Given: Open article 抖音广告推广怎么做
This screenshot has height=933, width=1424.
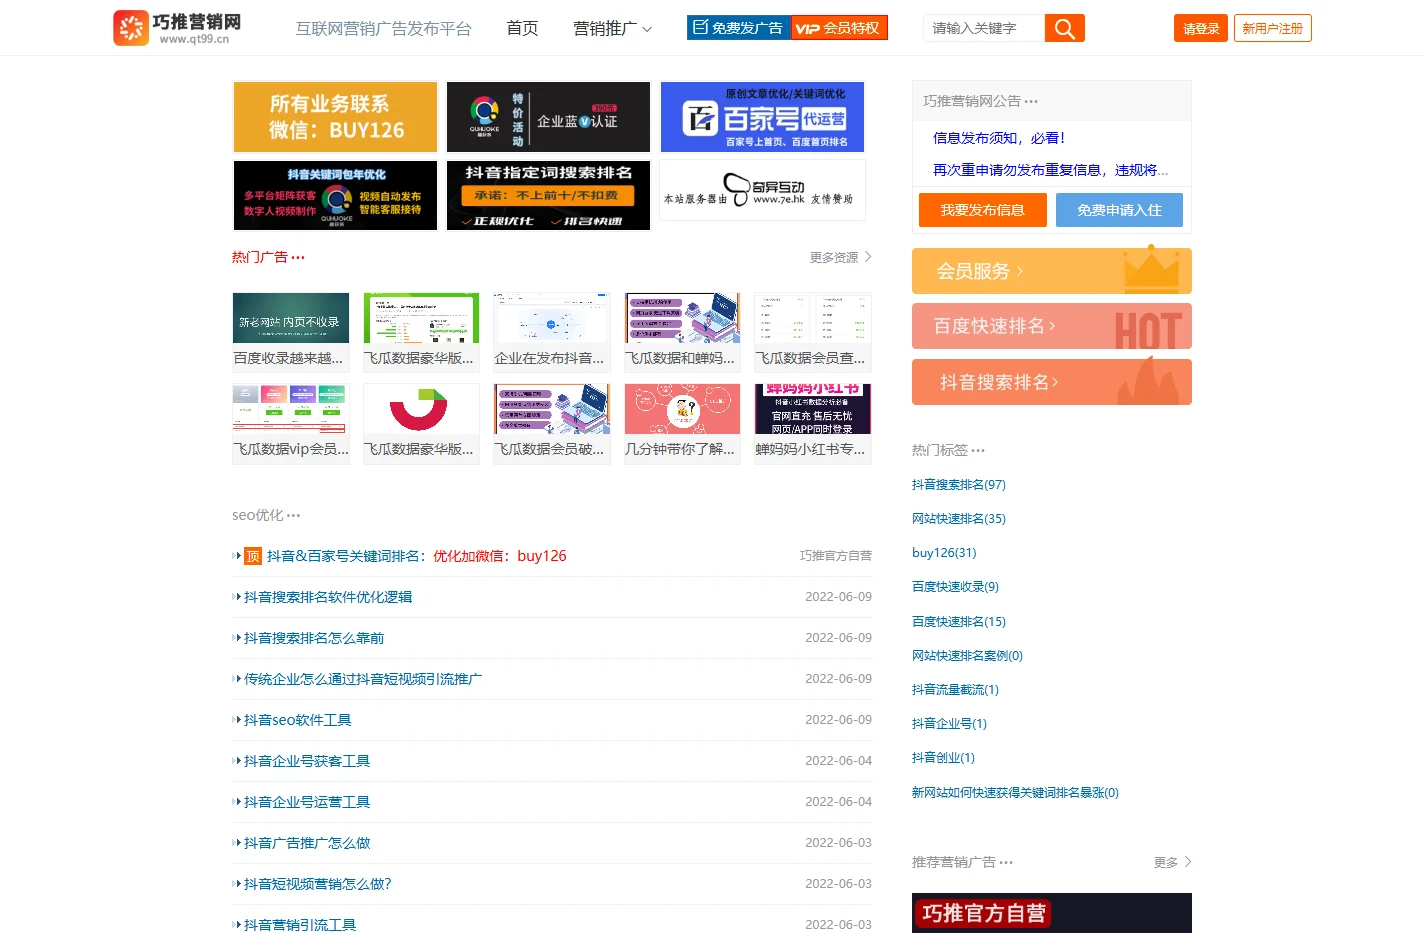Looking at the screenshot, I should [x=307, y=843].
